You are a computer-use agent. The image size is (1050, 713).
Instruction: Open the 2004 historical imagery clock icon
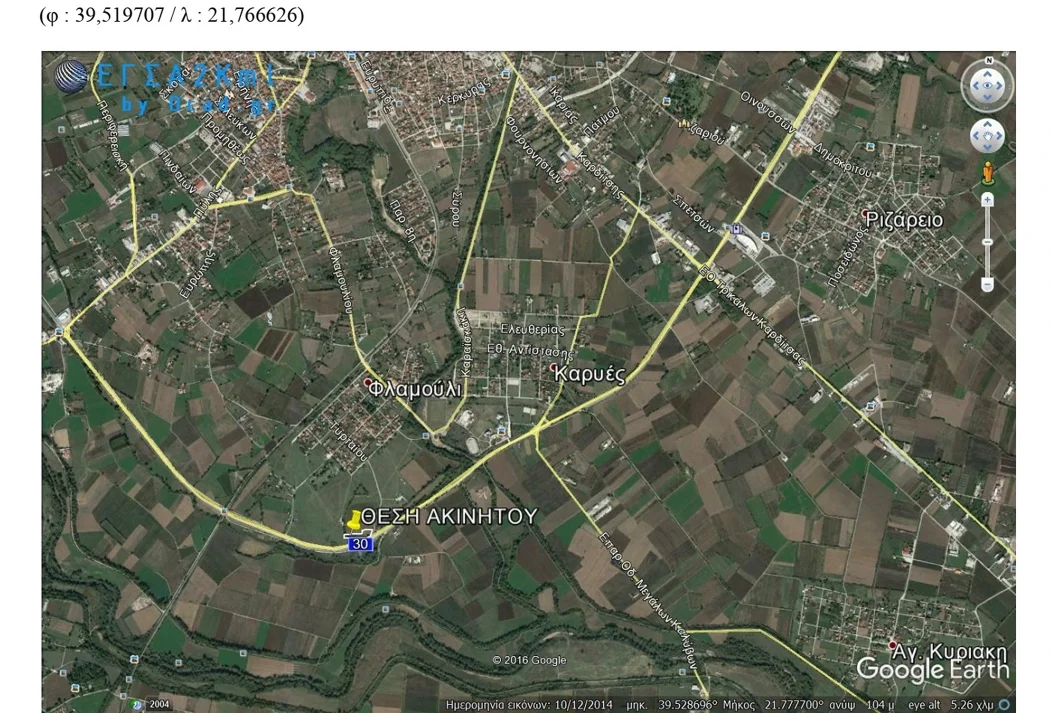(137, 704)
